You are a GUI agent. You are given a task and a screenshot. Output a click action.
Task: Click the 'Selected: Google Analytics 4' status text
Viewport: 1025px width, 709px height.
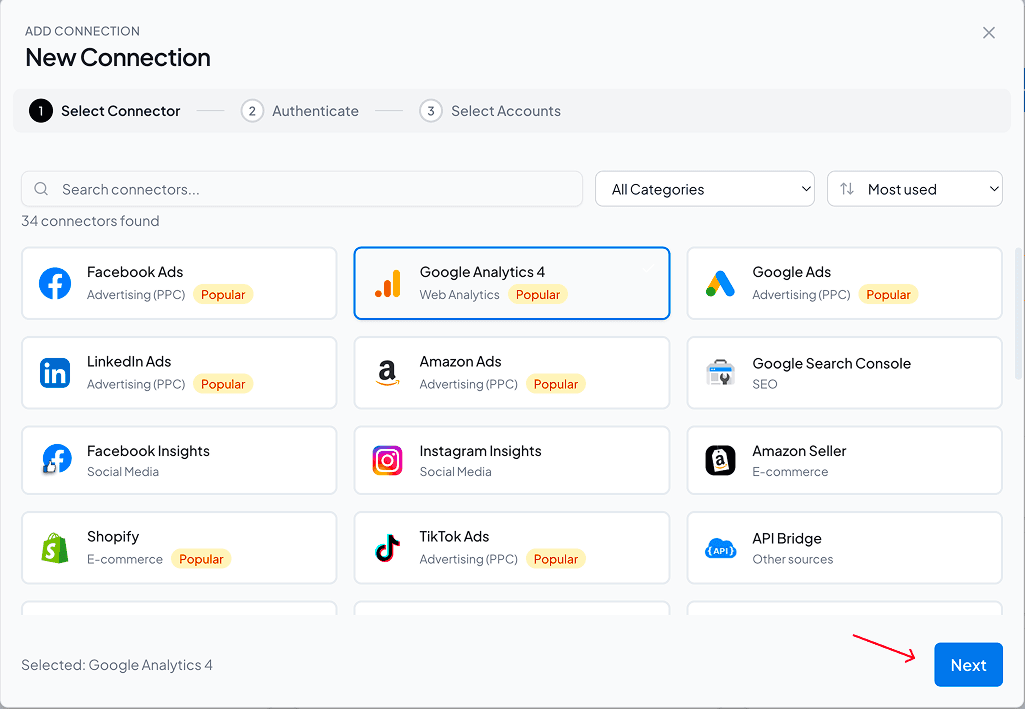117,665
